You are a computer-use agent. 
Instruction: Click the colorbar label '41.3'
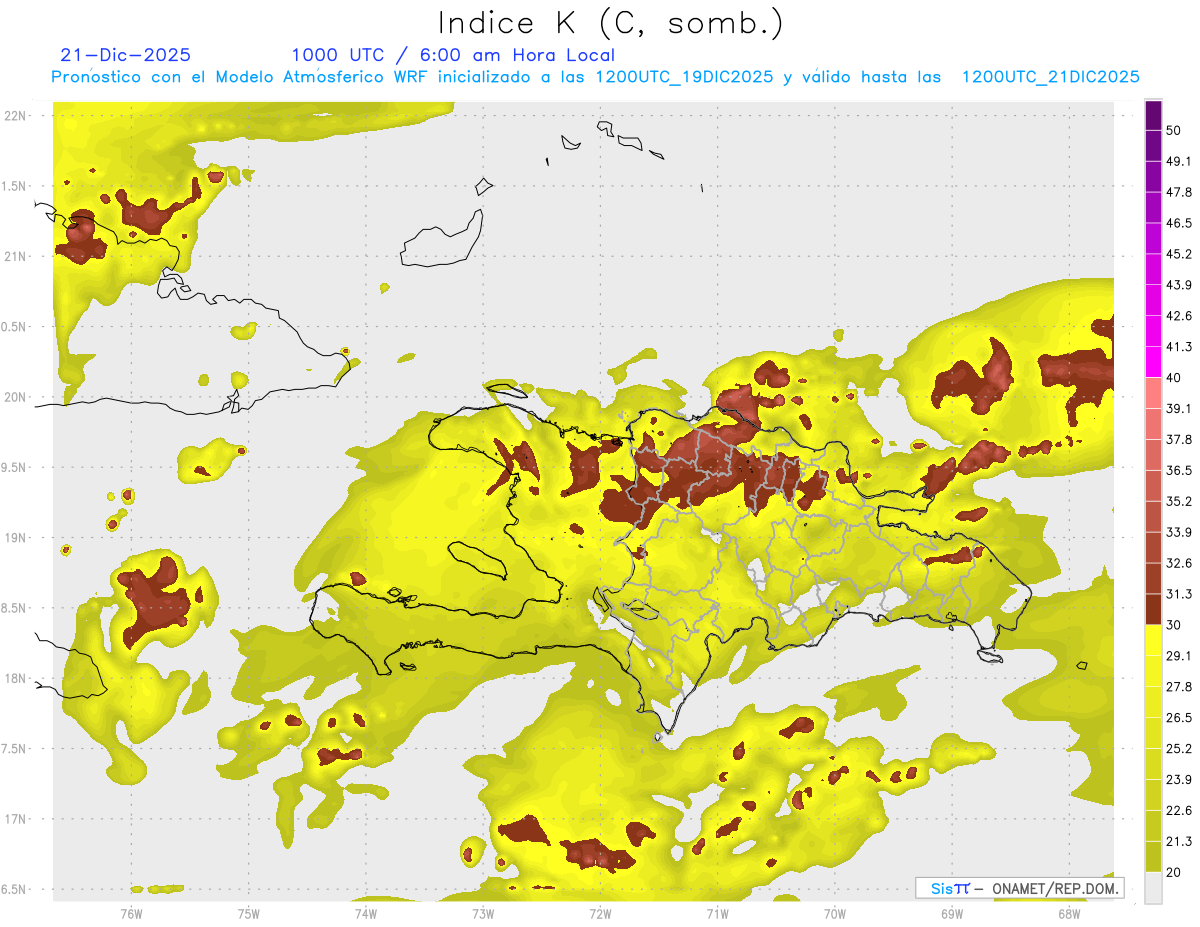[1179, 348]
